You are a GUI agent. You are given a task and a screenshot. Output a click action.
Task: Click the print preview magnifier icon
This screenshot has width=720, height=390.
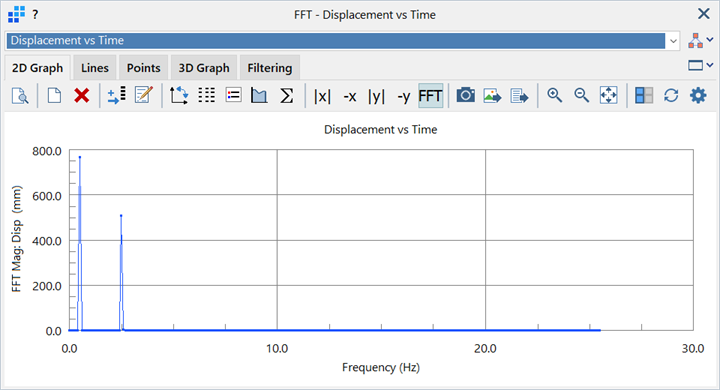click(x=20, y=96)
